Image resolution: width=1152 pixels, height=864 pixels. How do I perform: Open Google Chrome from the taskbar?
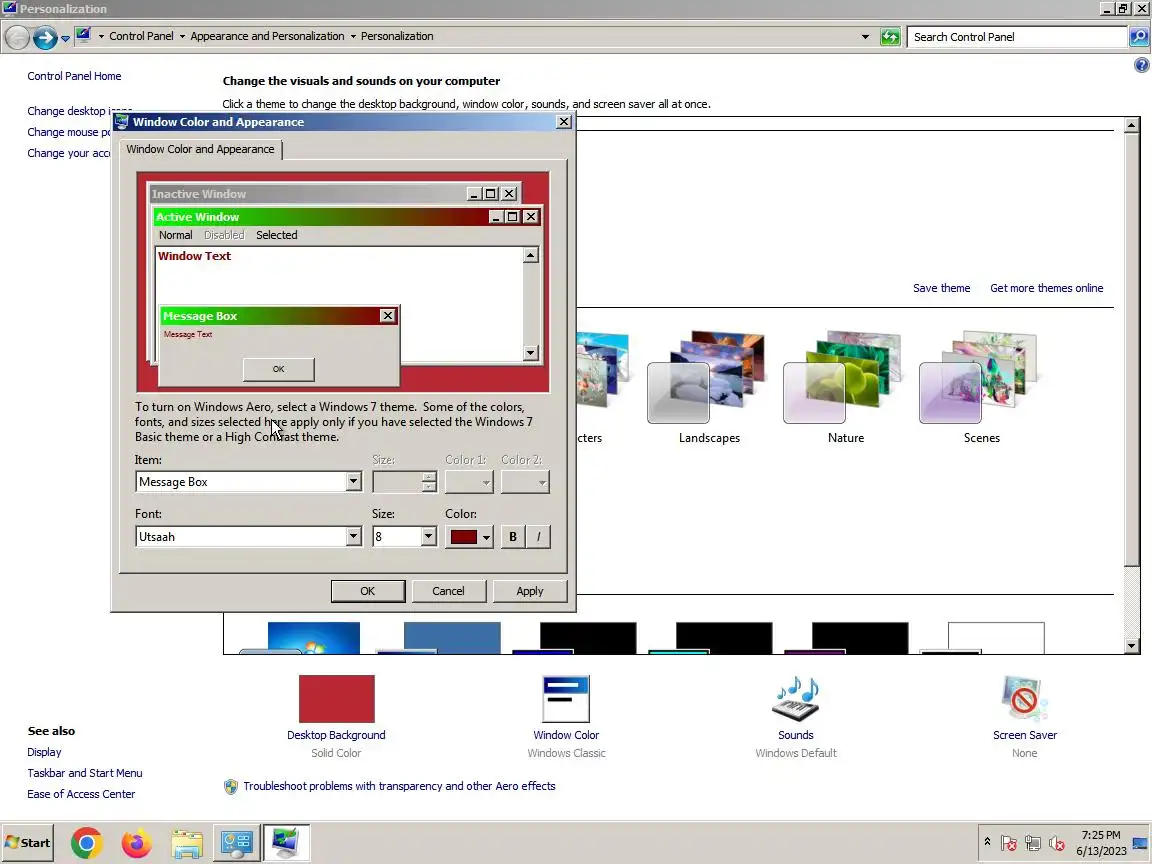pos(87,843)
